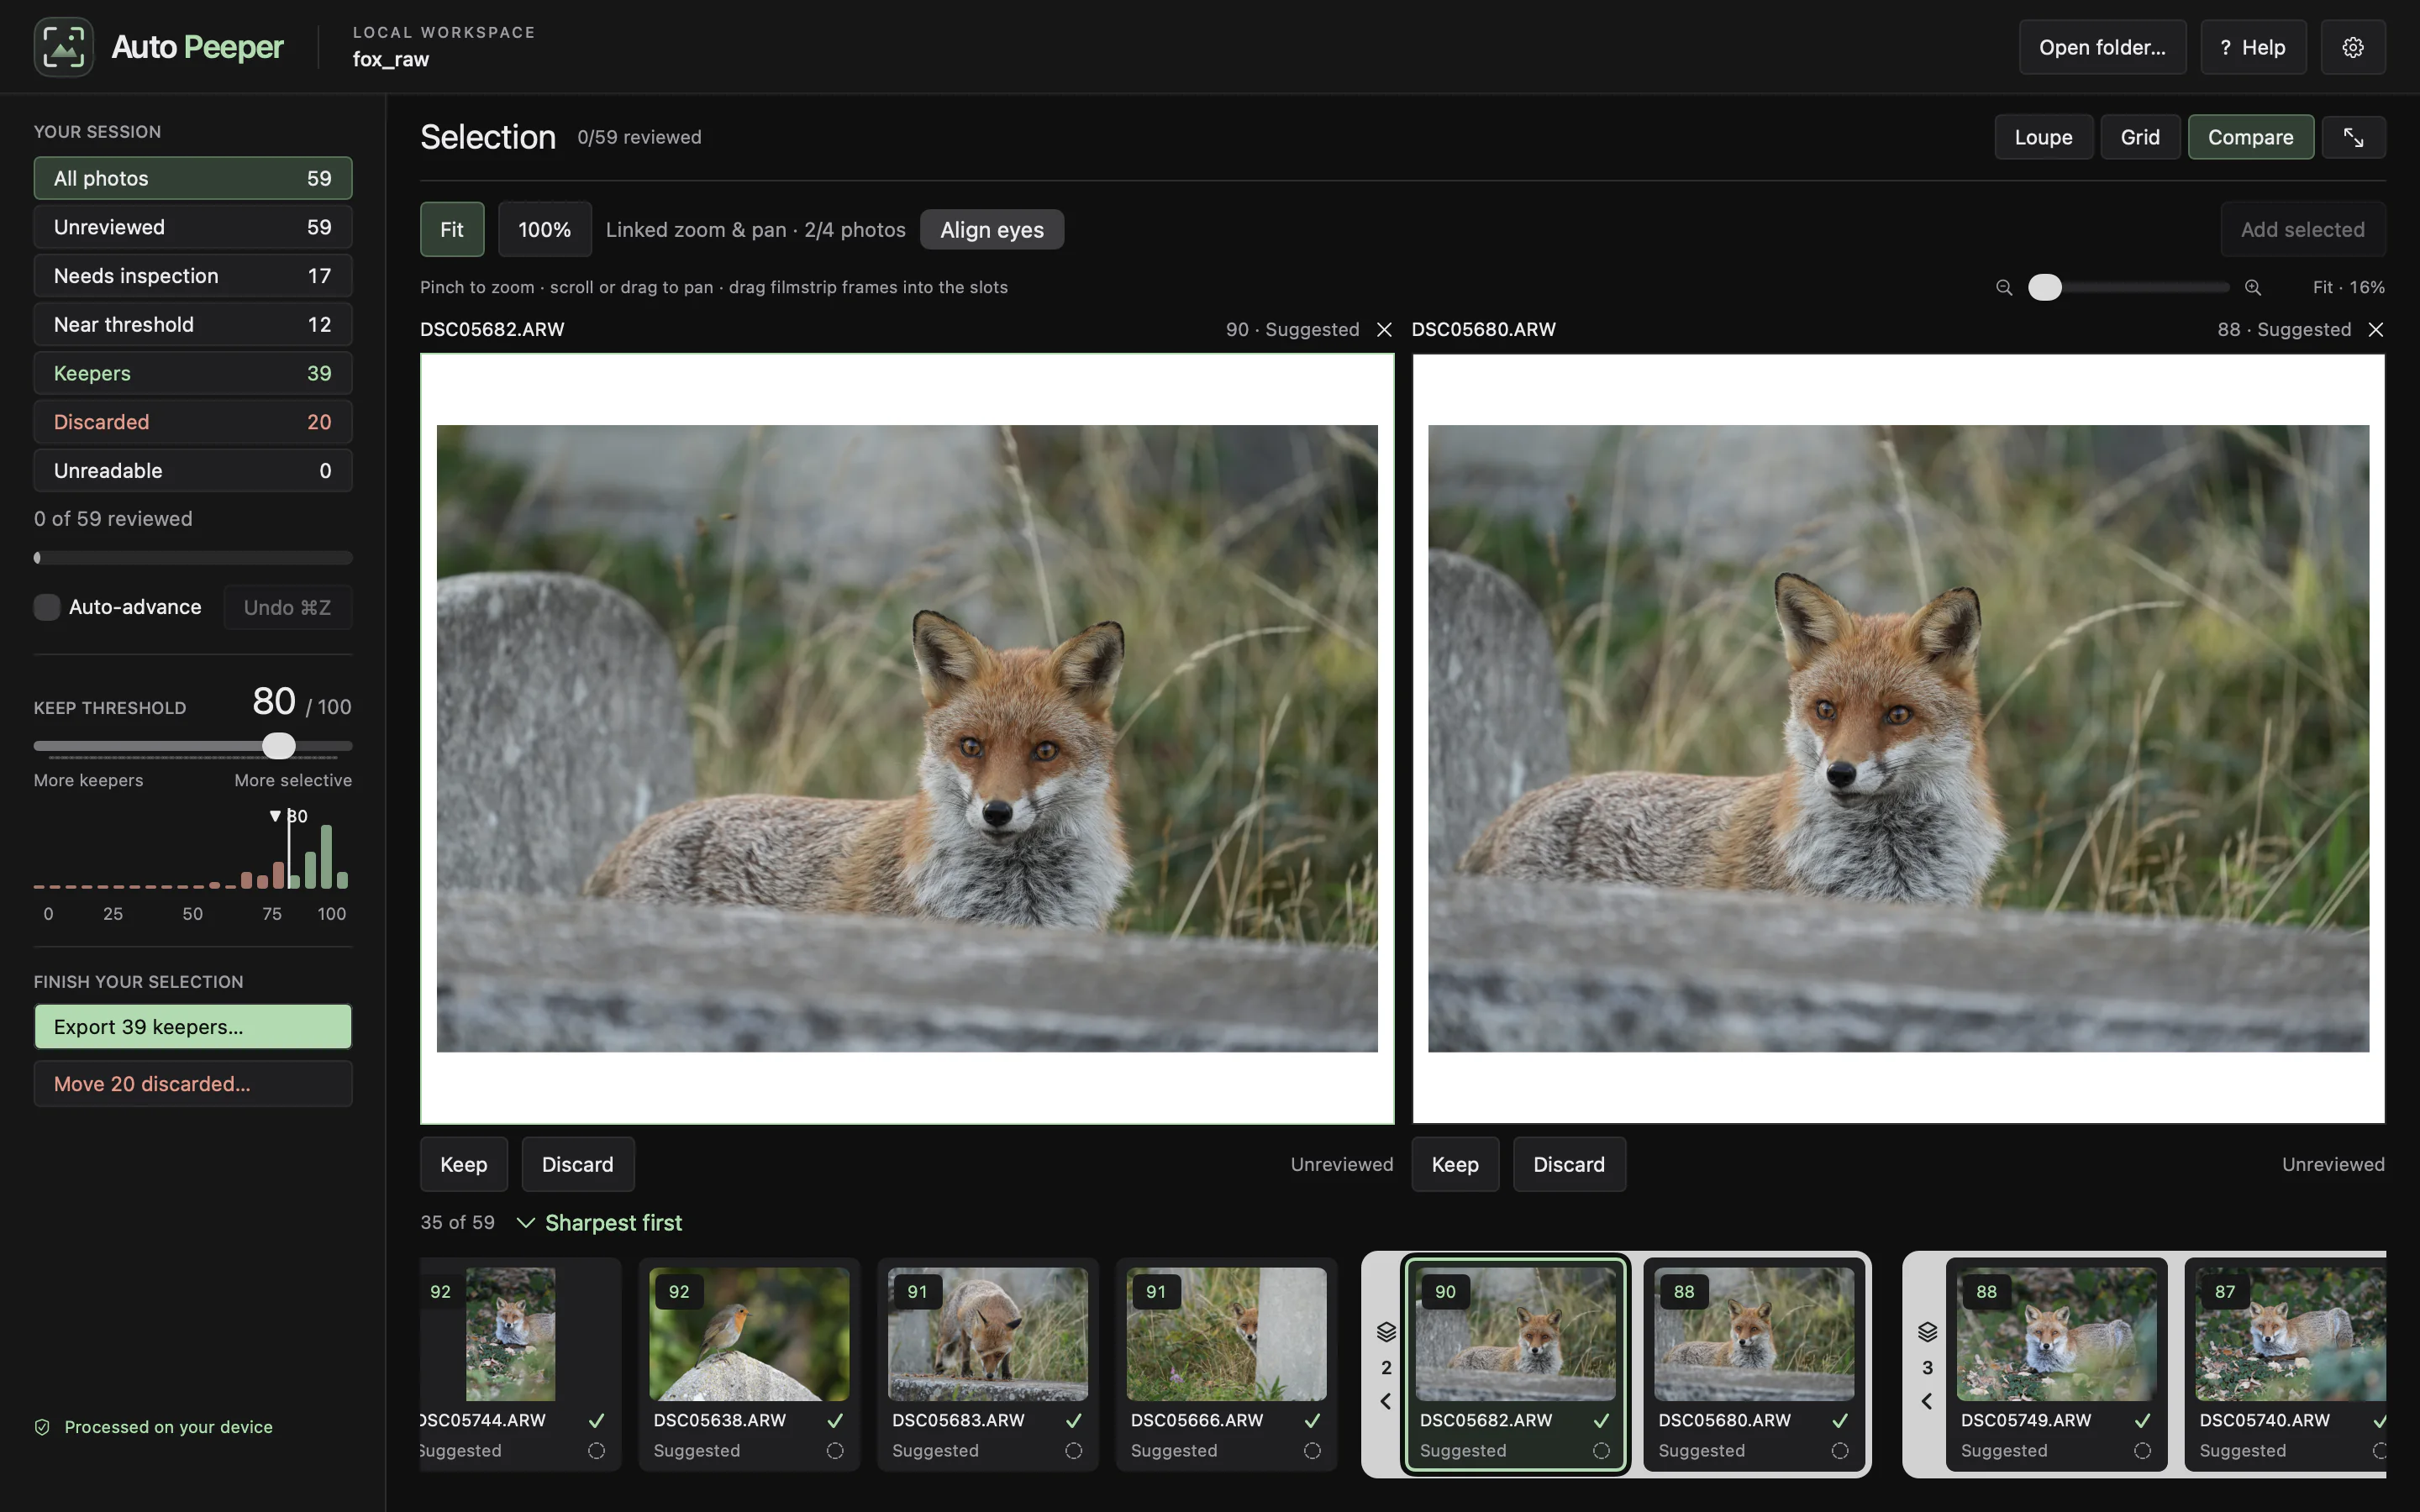Click the zoom out magnifier icon

click(x=2004, y=288)
